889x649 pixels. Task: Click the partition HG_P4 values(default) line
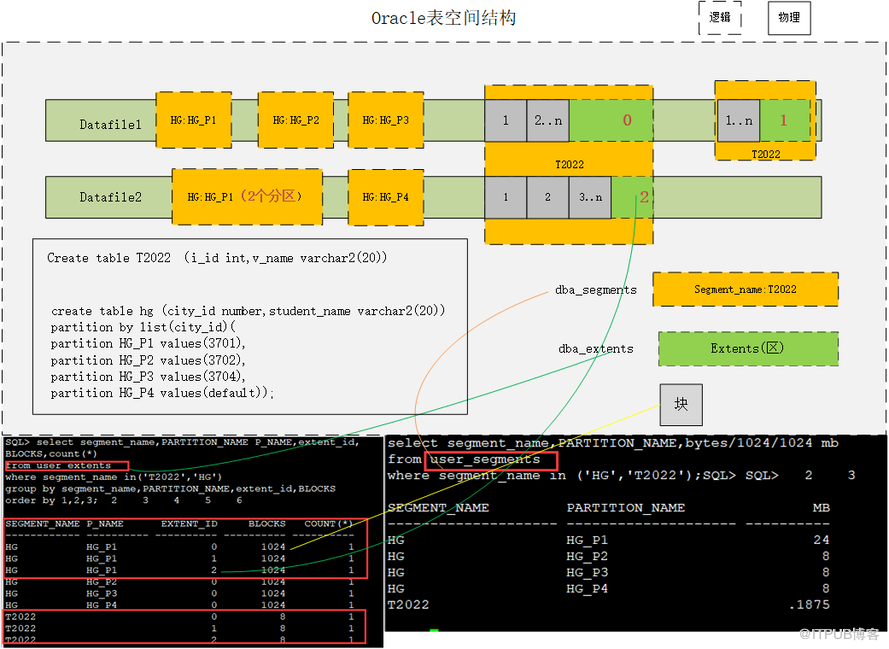(x=162, y=393)
